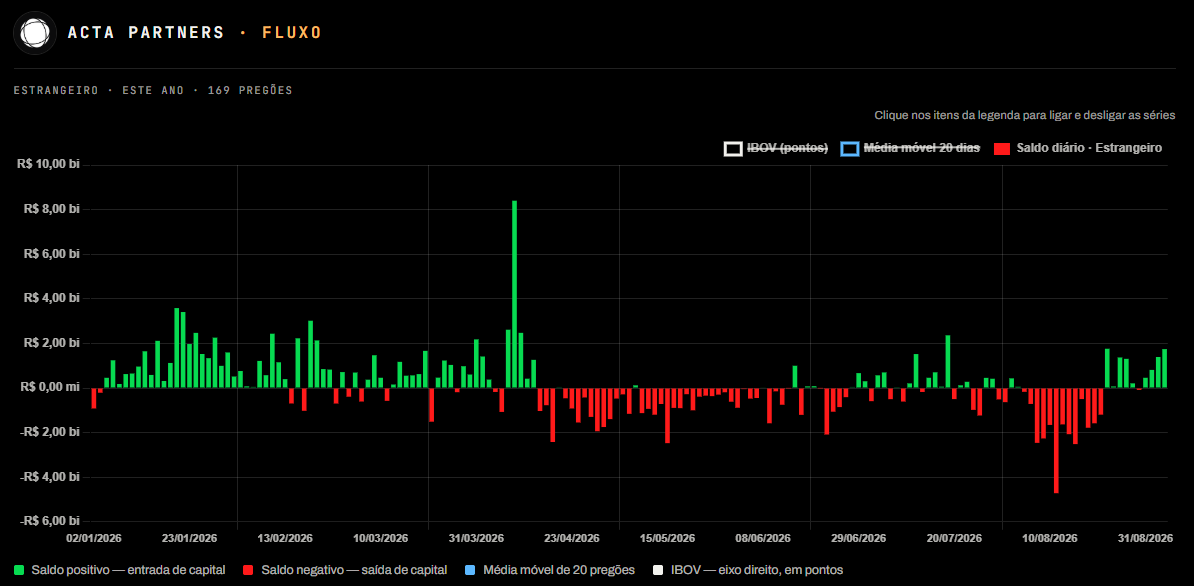Click the 'Saldo negativo — saída de capital' legend entry

coord(344,569)
